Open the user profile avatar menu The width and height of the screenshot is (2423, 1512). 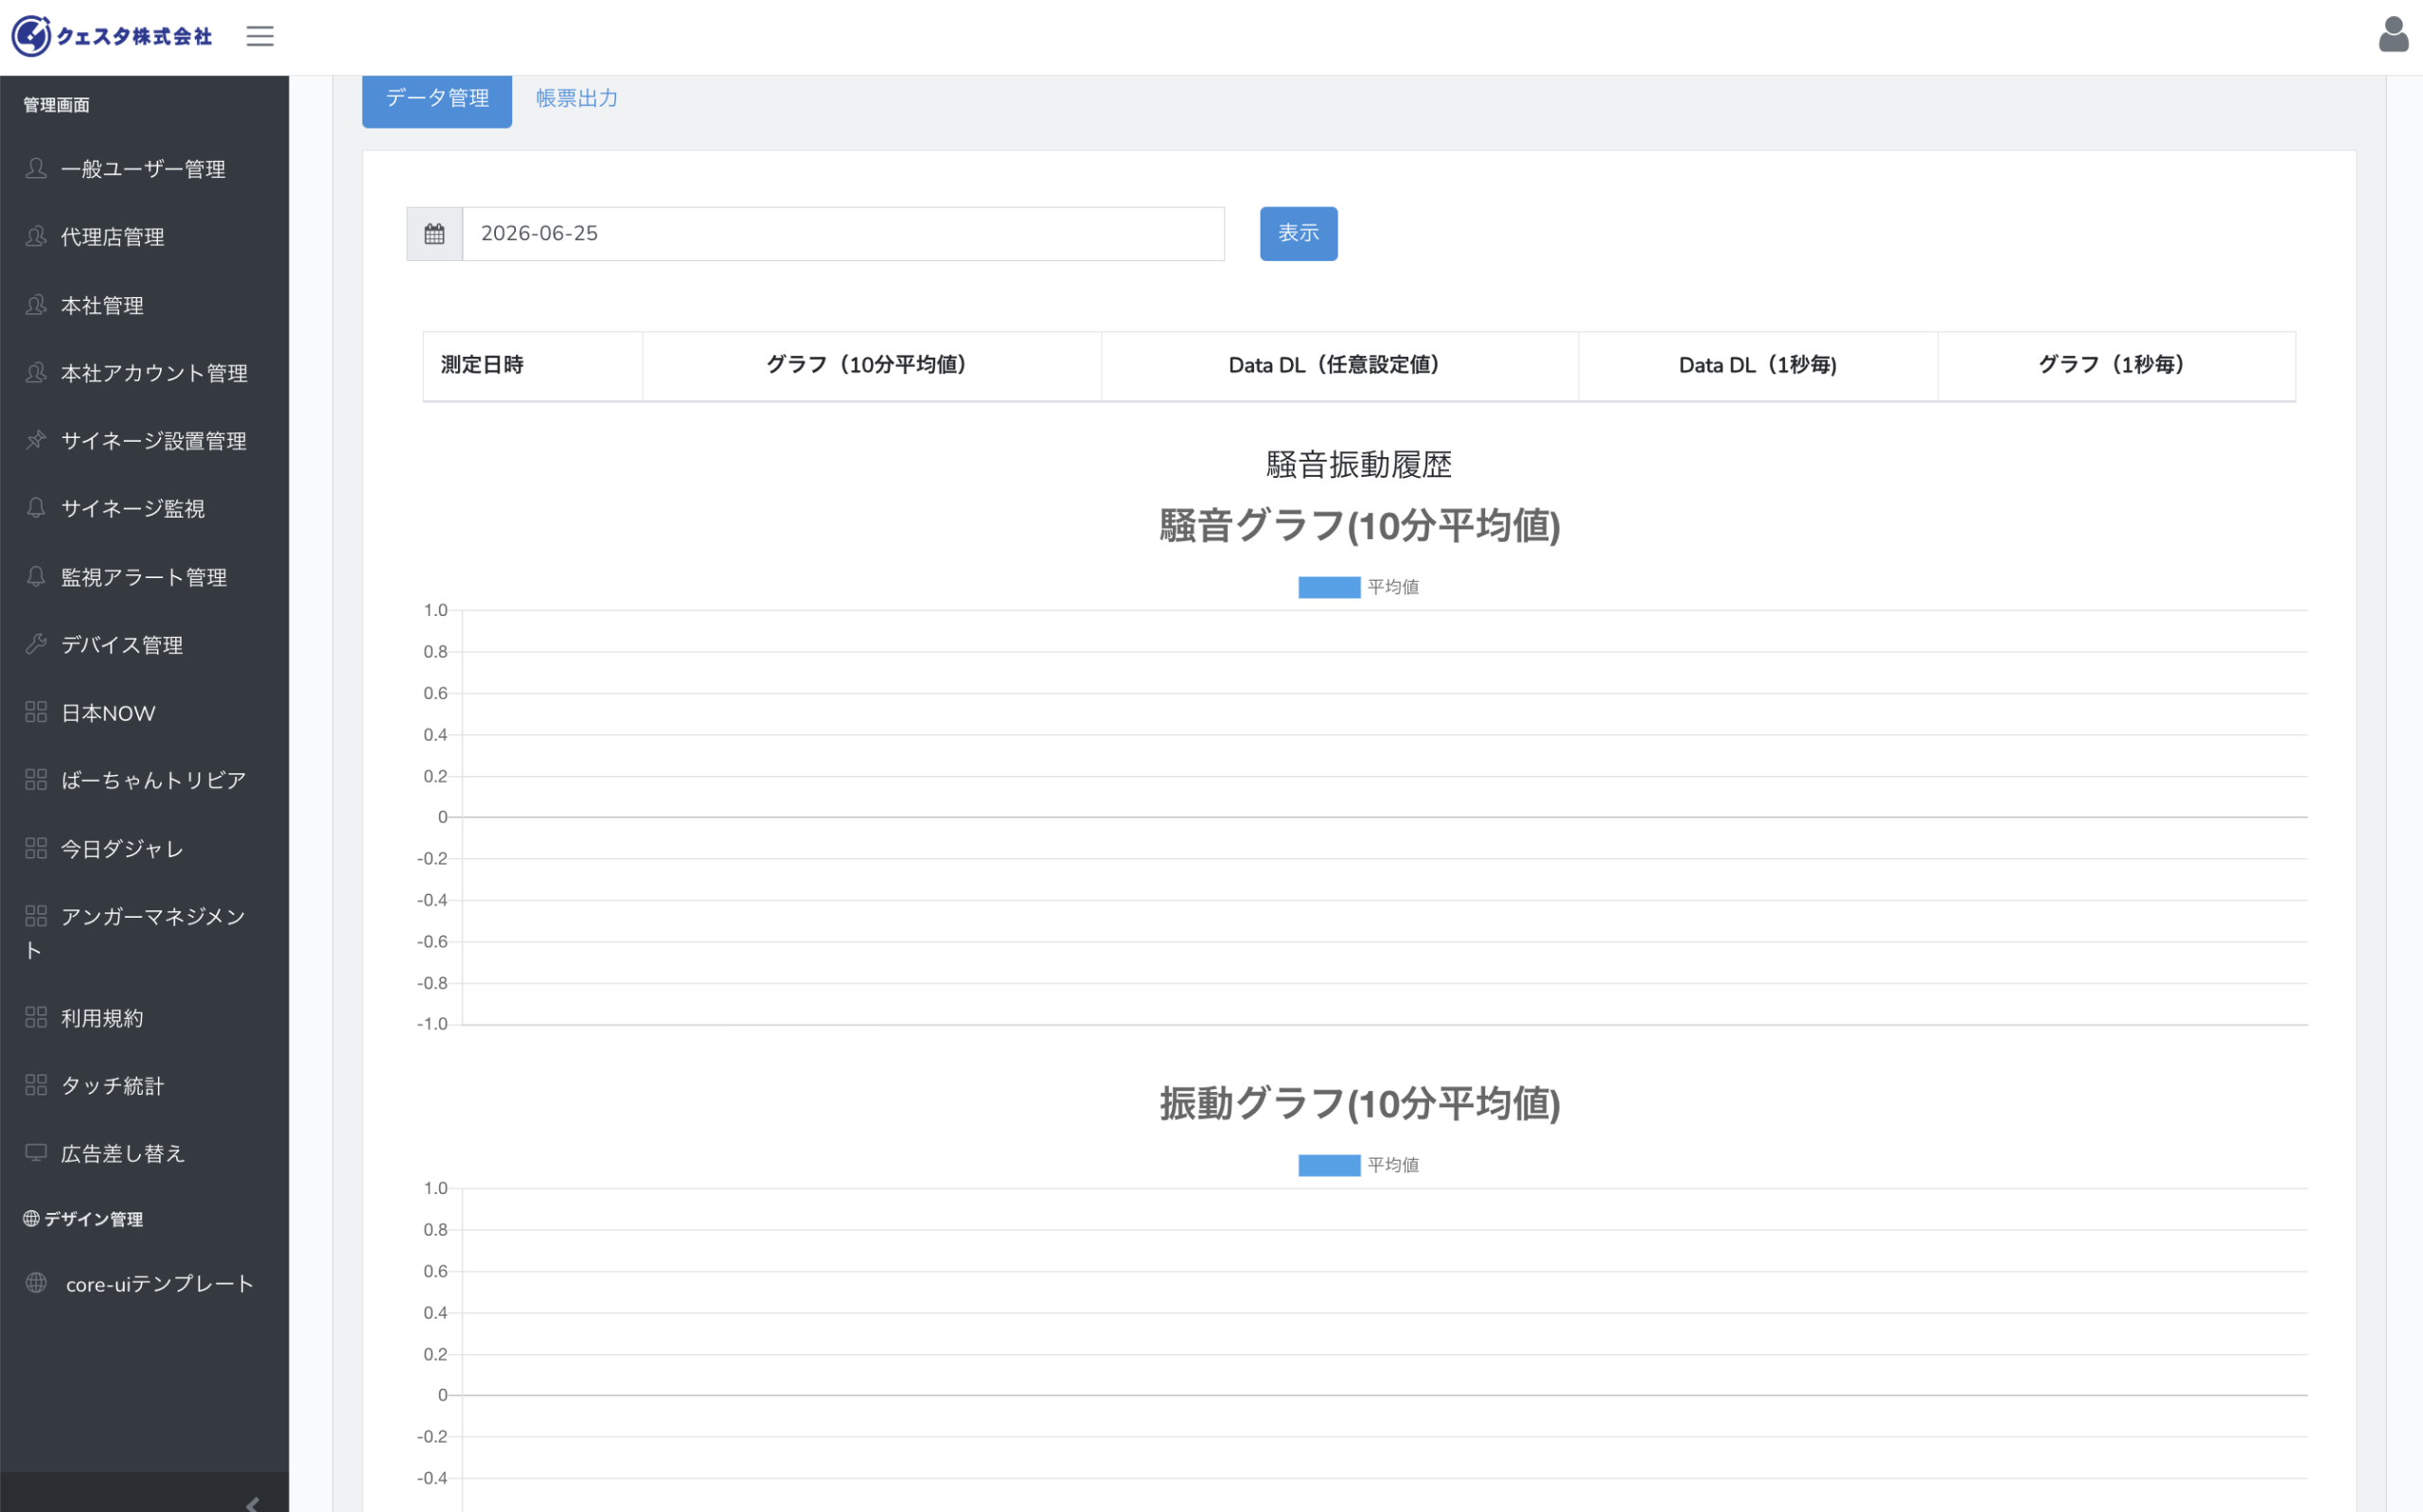point(2393,35)
